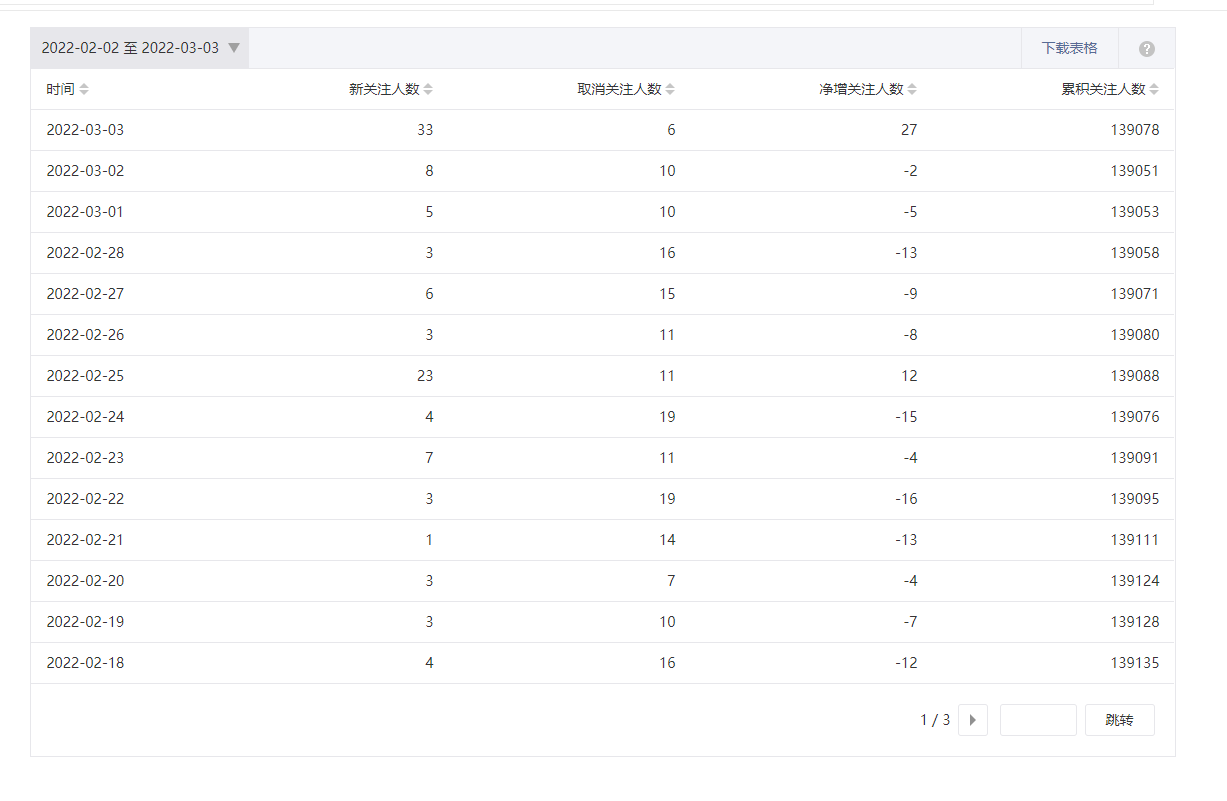1227x801 pixels.
Task: Focus the page number input field
Action: [x=1038, y=720]
